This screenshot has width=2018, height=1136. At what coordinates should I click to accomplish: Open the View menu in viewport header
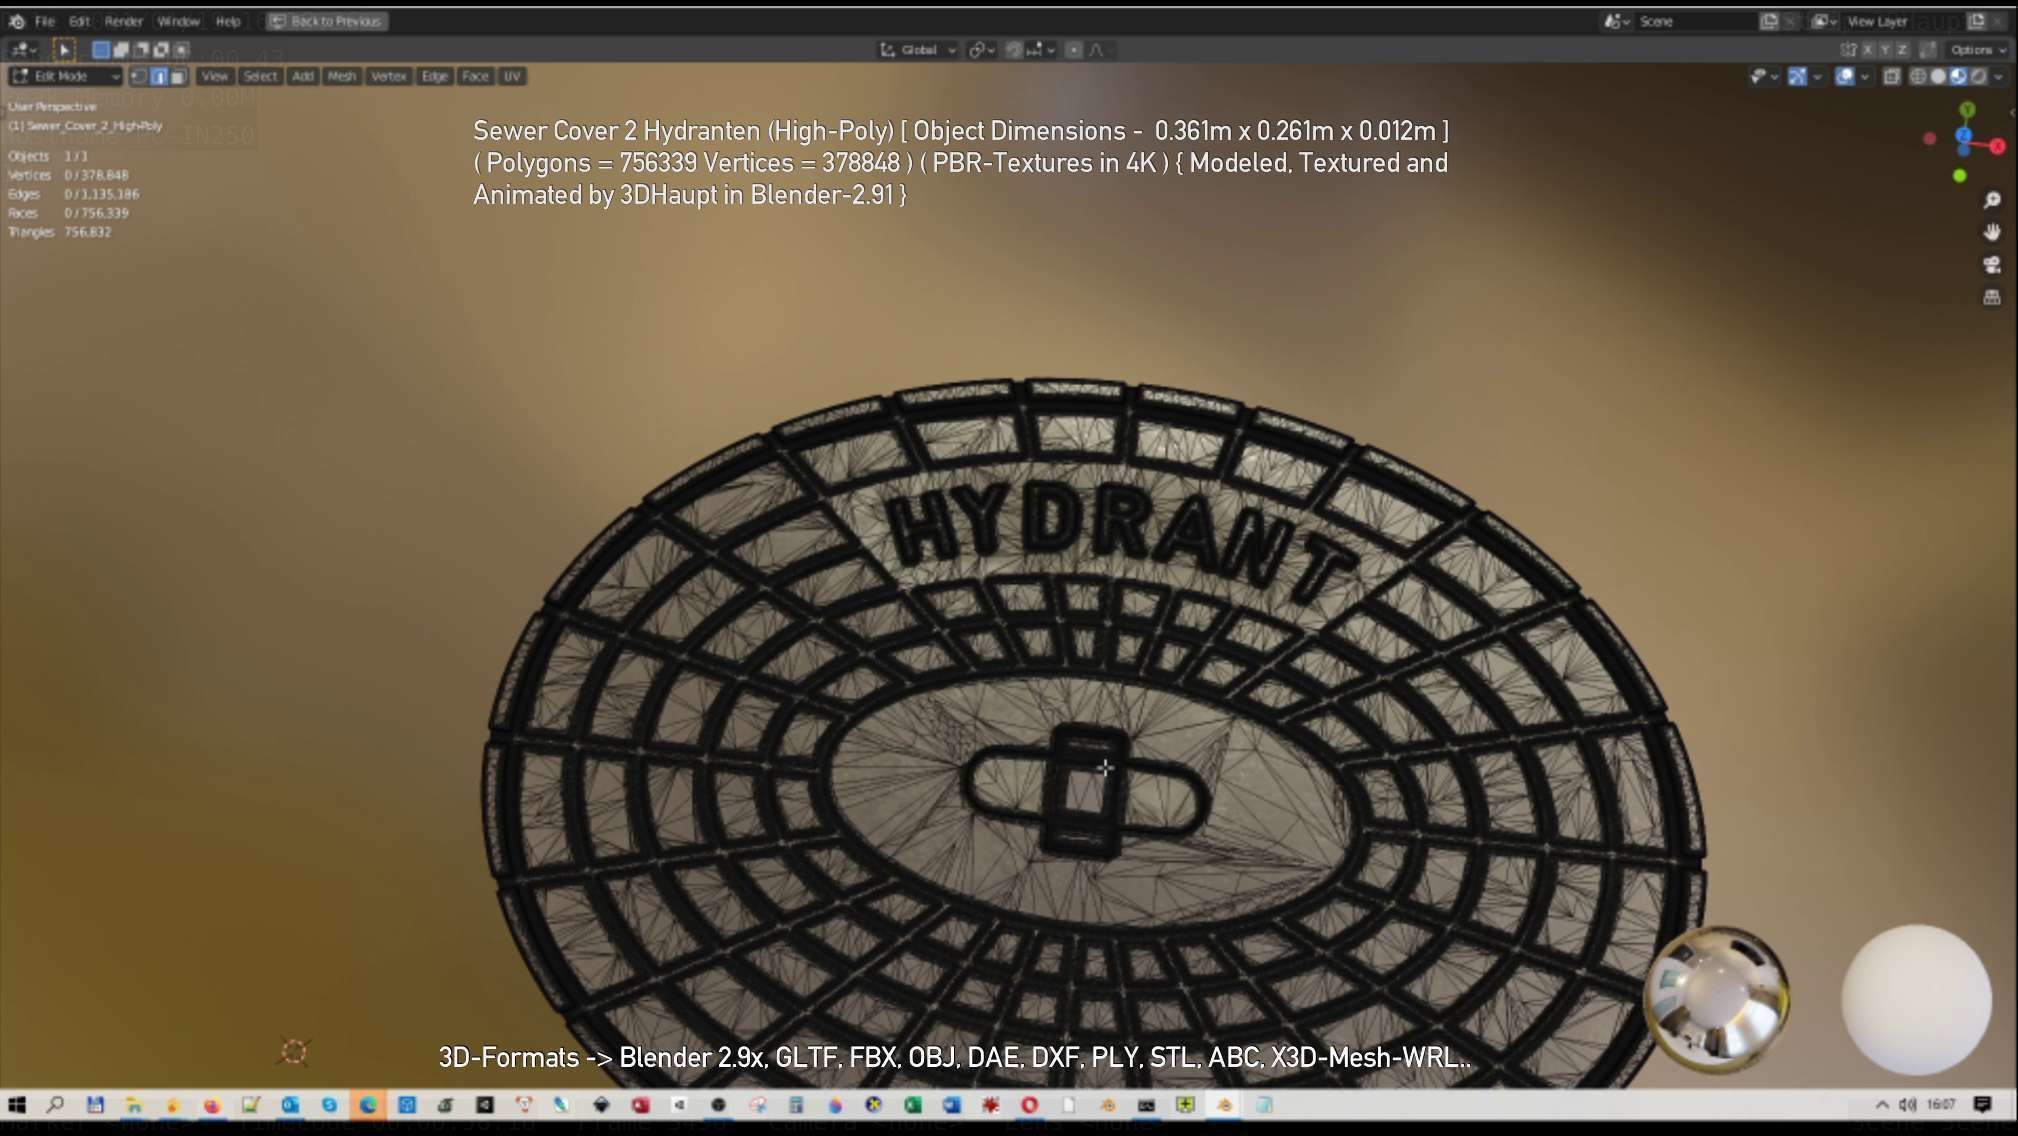214,76
